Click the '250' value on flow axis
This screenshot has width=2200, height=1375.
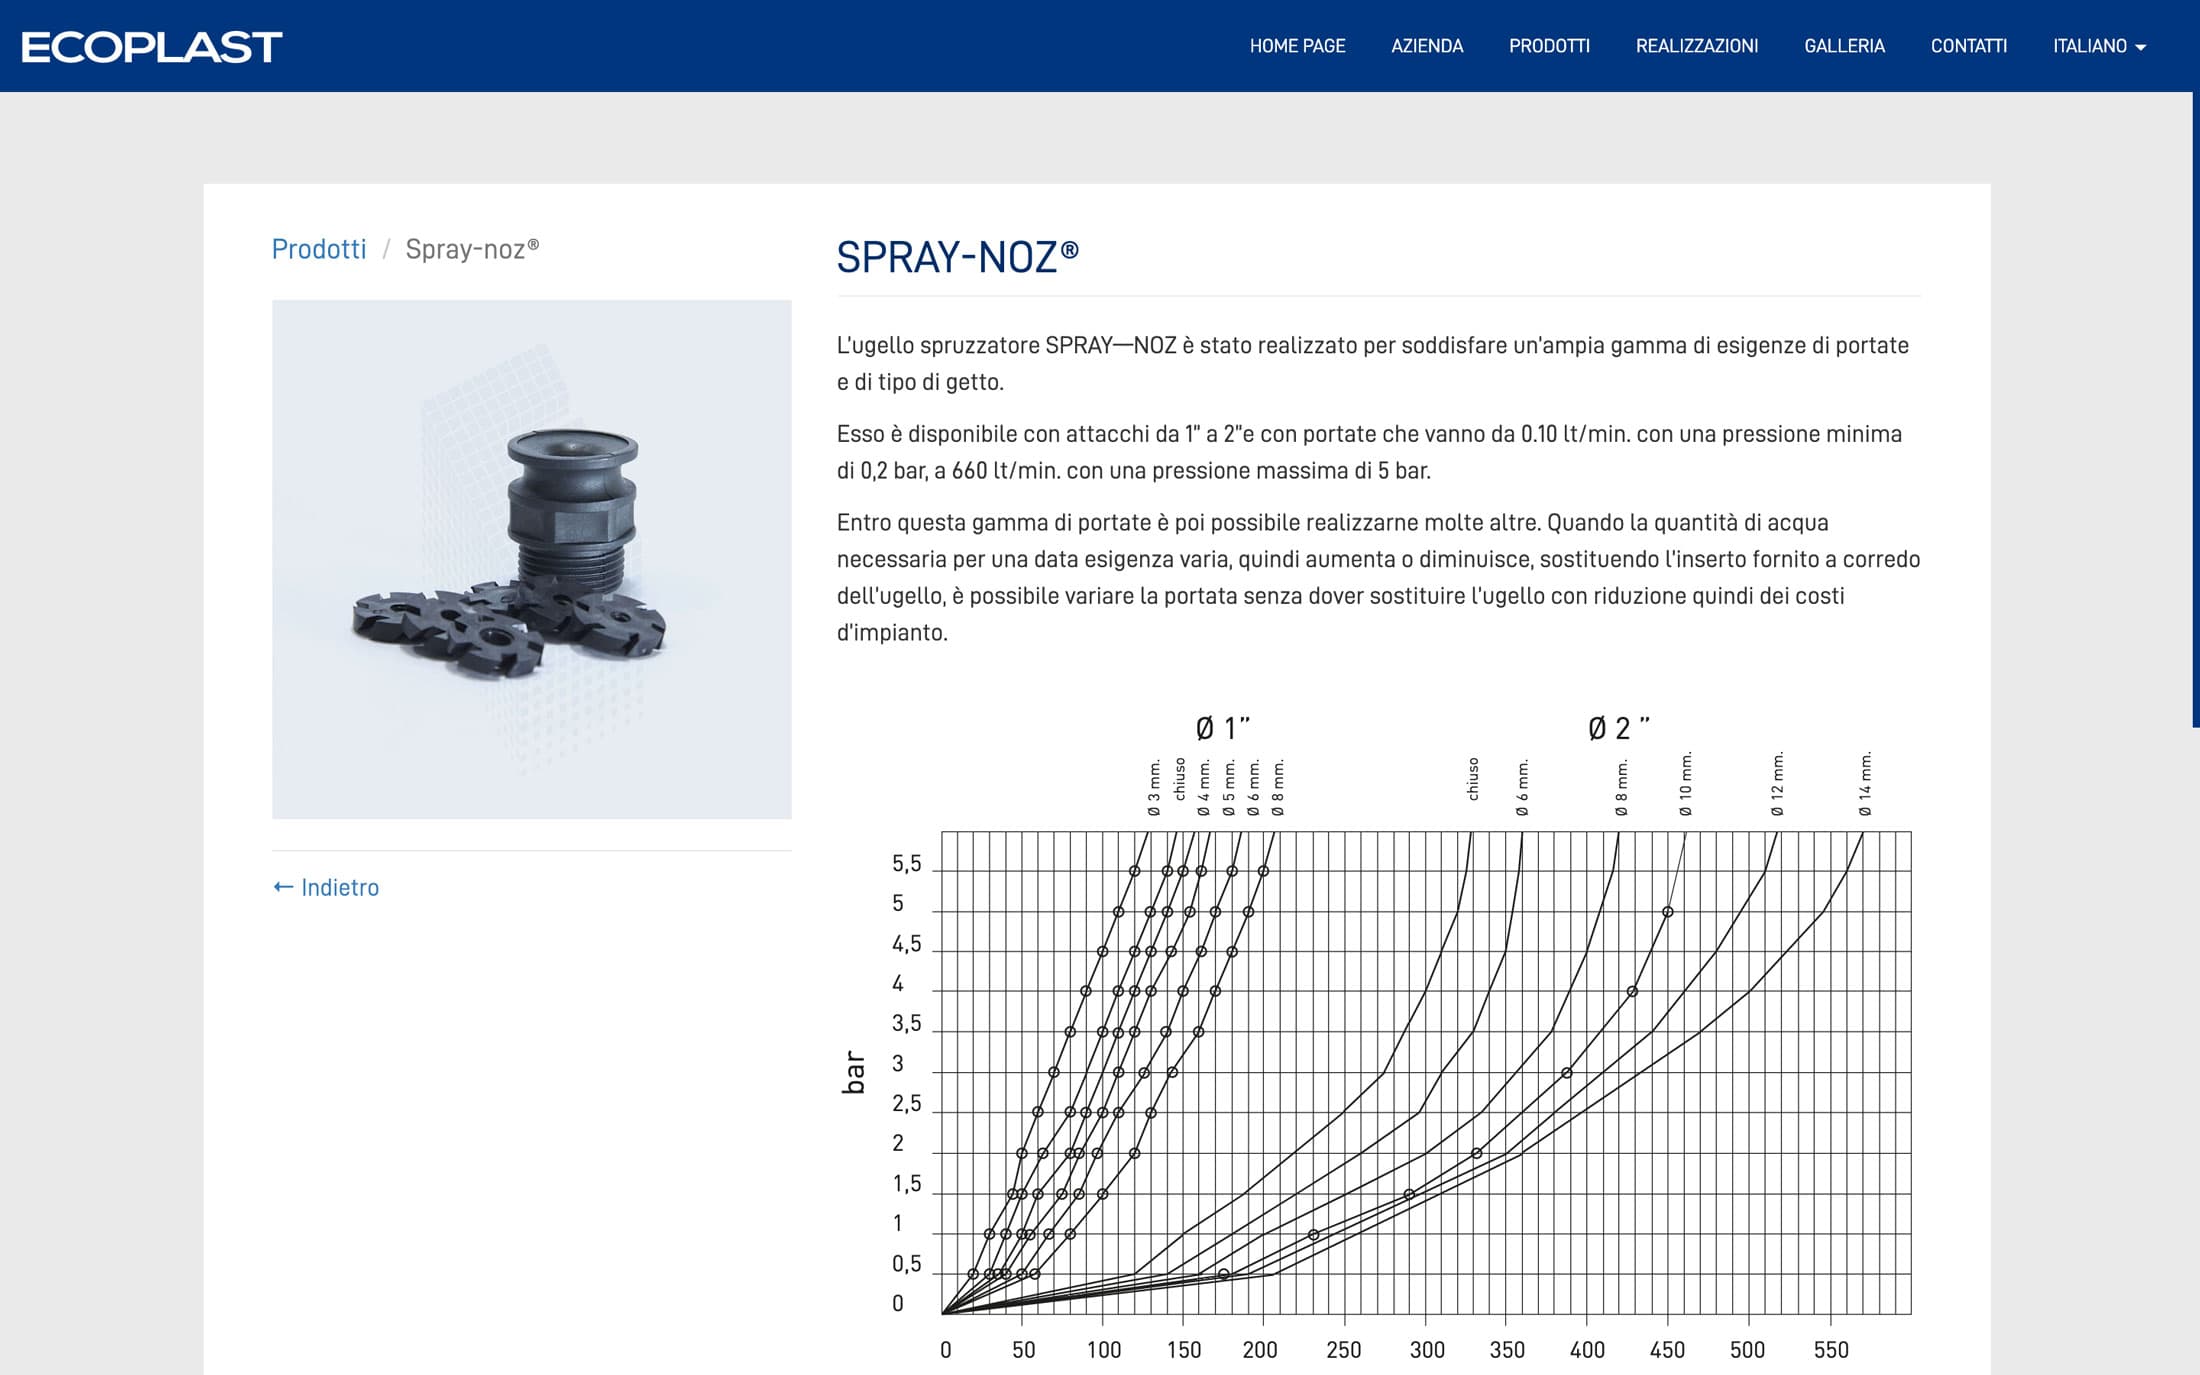tap(1343, 1350)
